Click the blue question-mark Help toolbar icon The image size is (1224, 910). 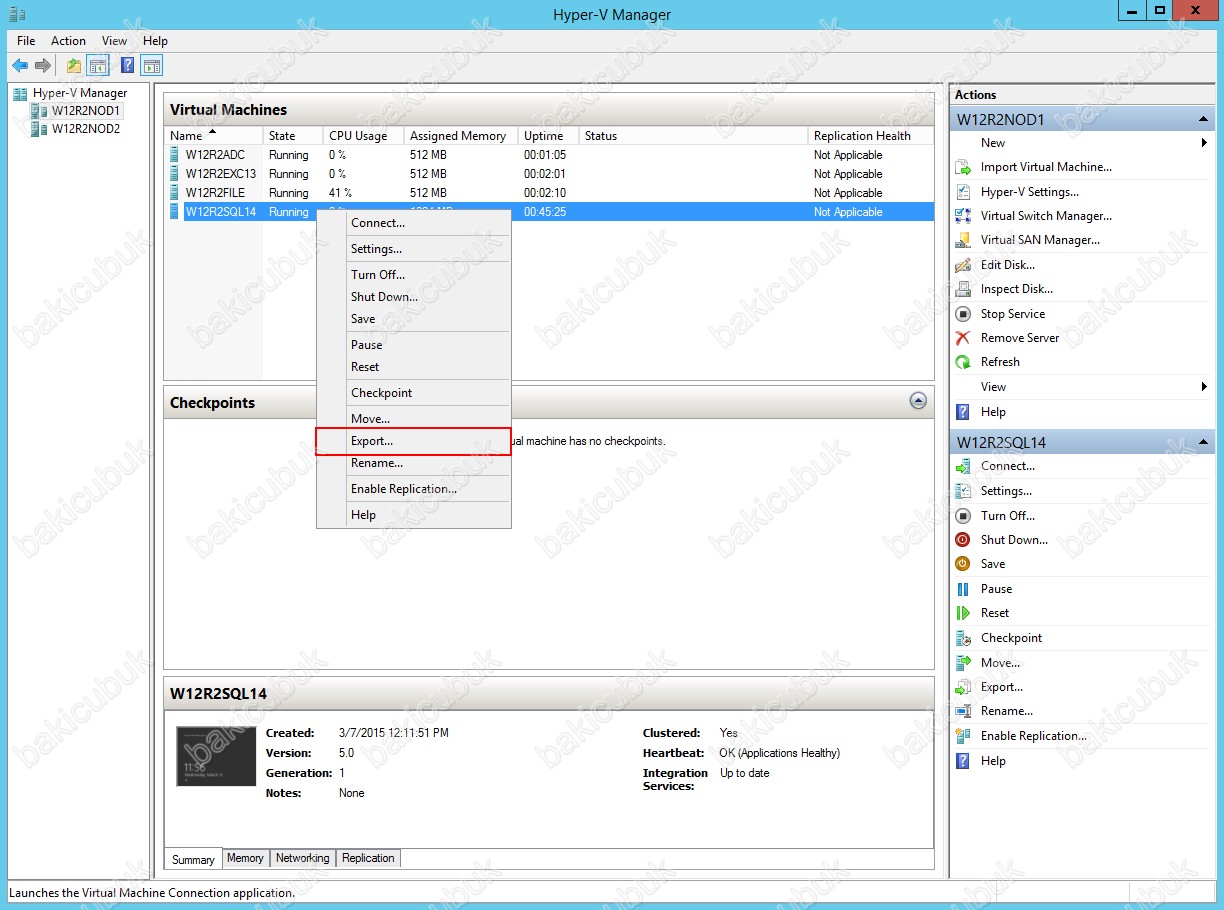(128, 66)
